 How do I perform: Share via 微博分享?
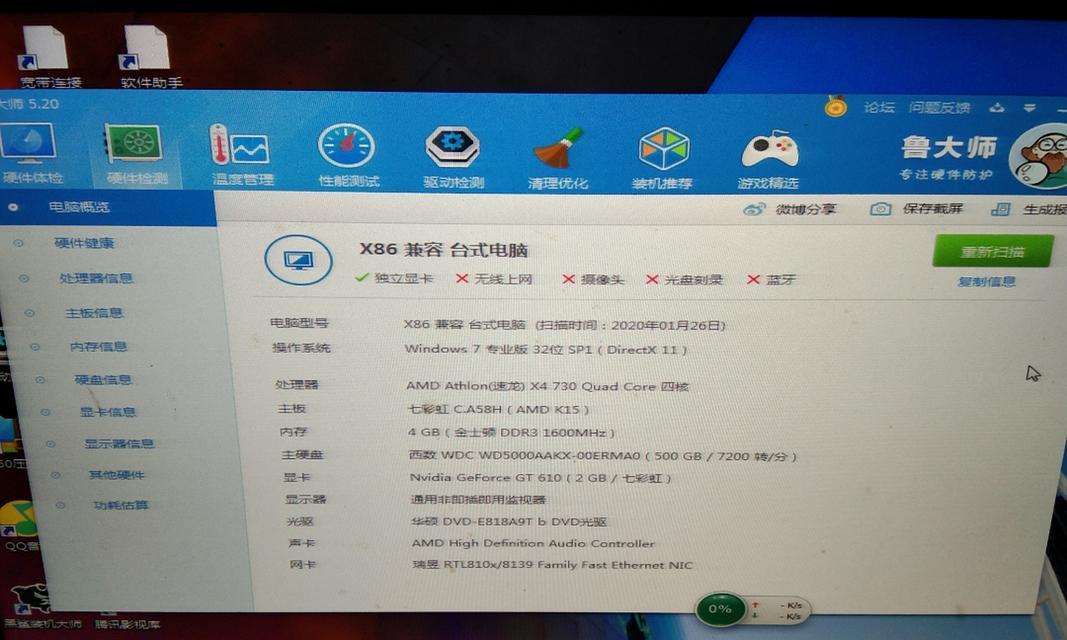coord(790,209)
